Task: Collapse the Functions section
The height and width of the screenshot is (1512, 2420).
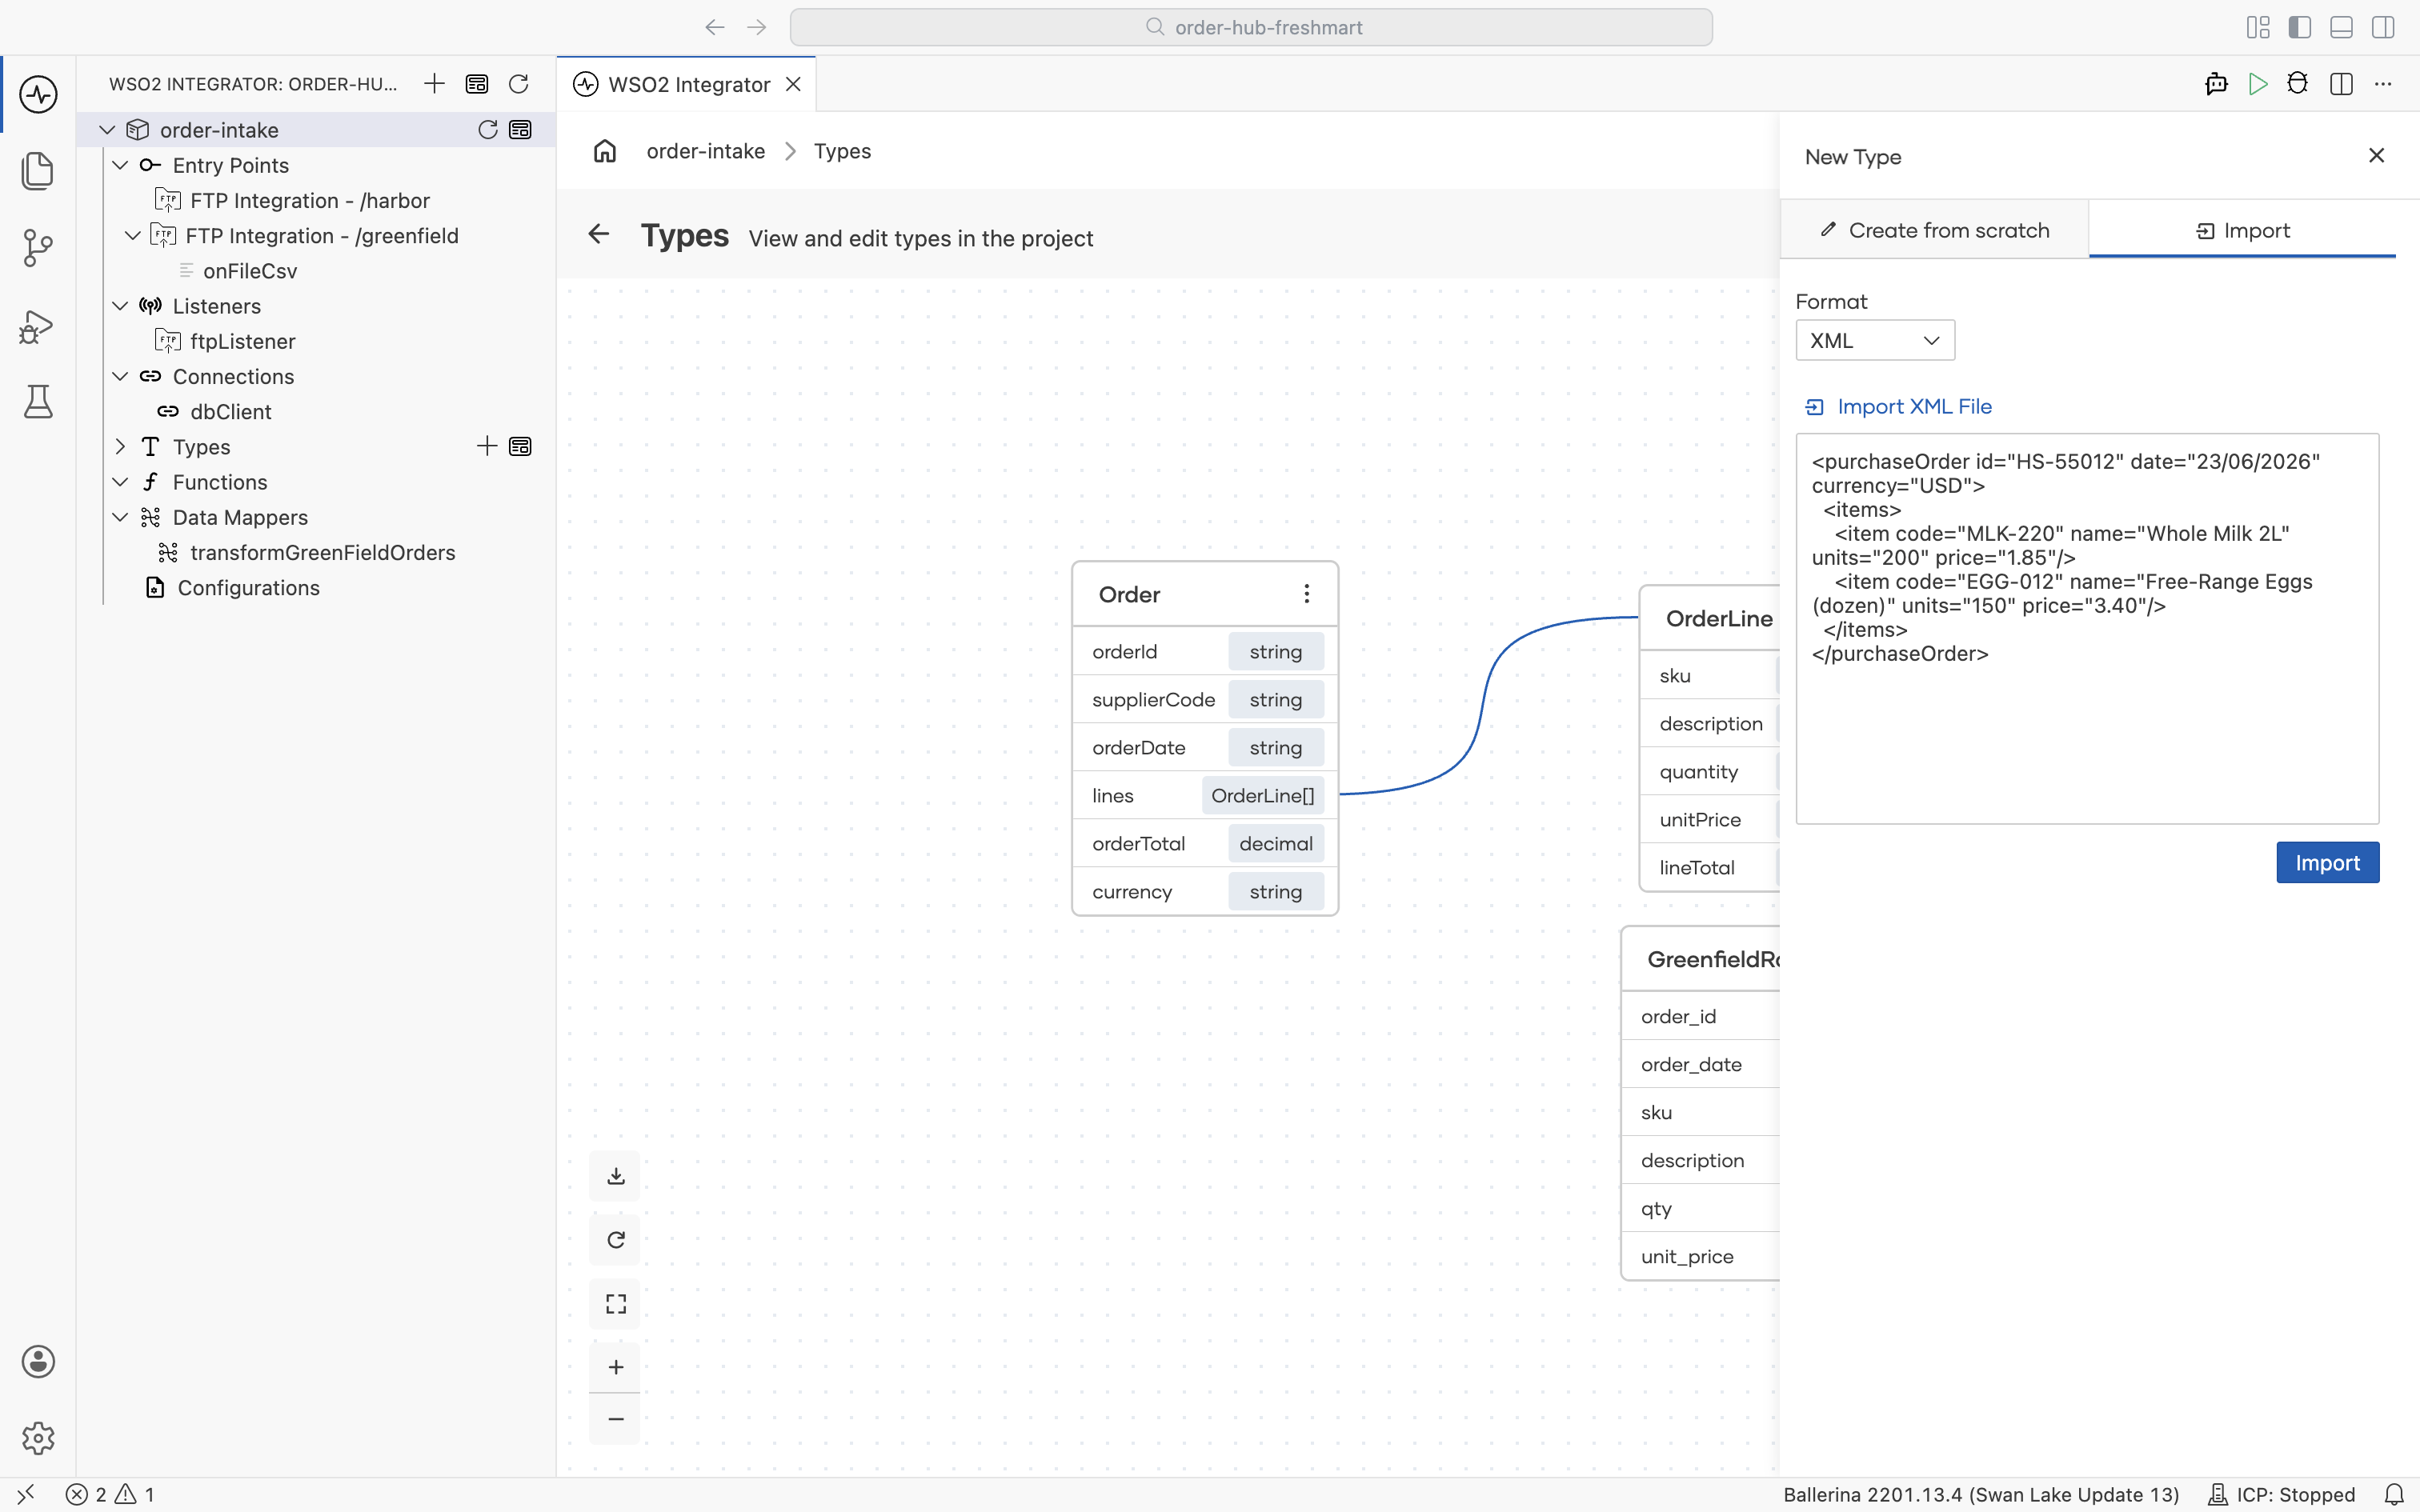Action: pyautogui.click(x=120, y=482)
